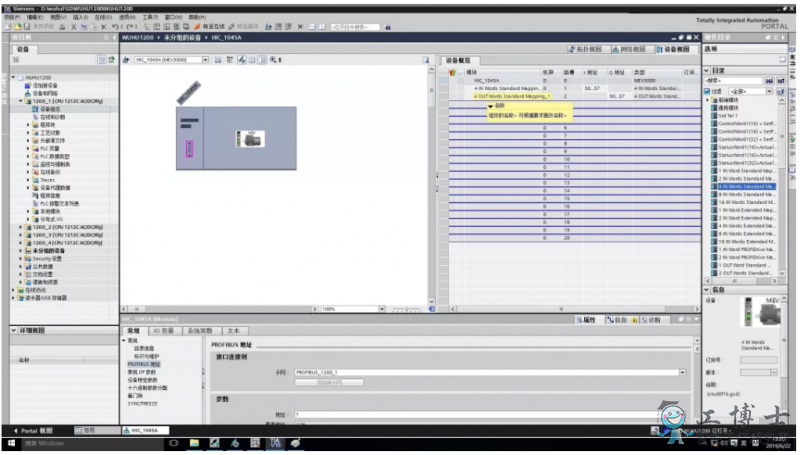This screenshot has height=455, width=800.
Task: Click the accessible devices icon right of 转至离线
Action: tap(268, 27)
